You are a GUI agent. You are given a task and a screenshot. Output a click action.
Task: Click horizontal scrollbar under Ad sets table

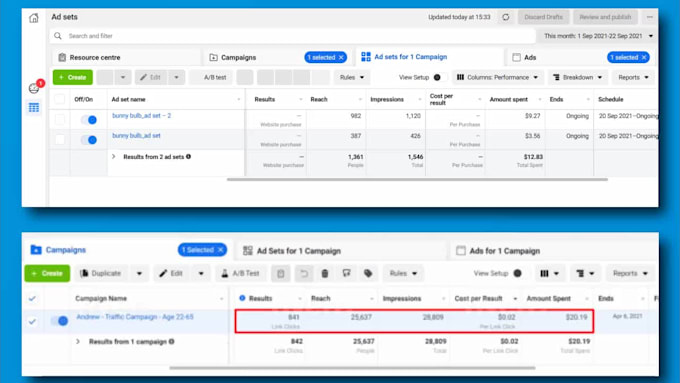pyautogui.click(x=417, y=179)
